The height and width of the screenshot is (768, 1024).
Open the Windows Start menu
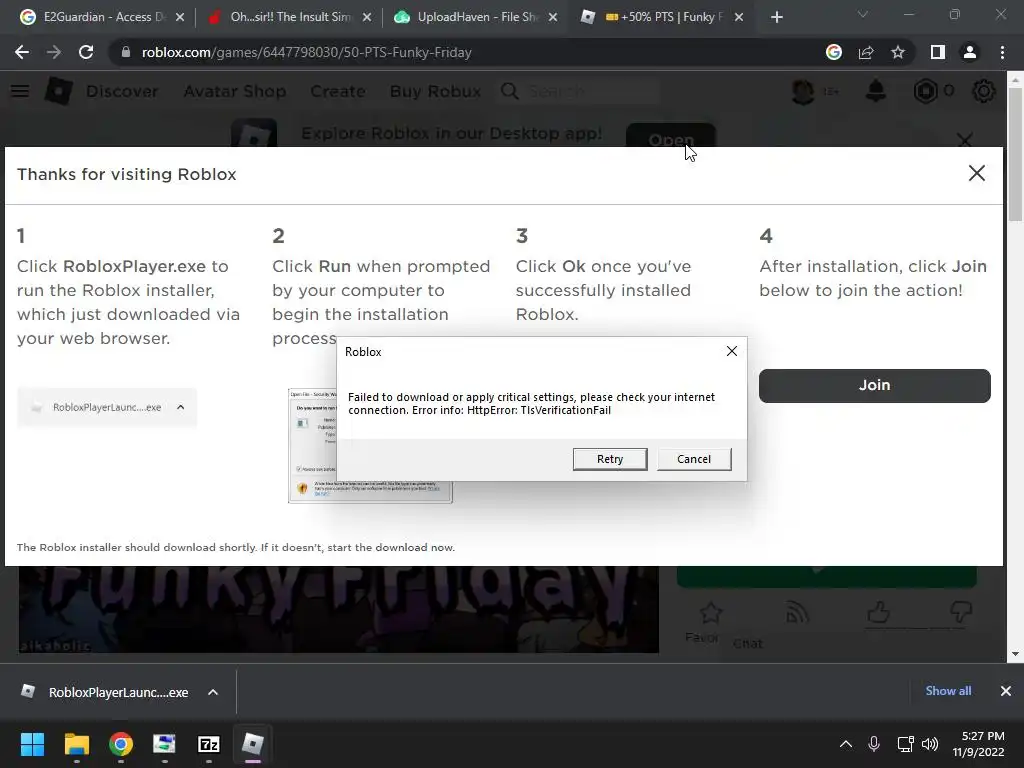click(x=32, y=744)
